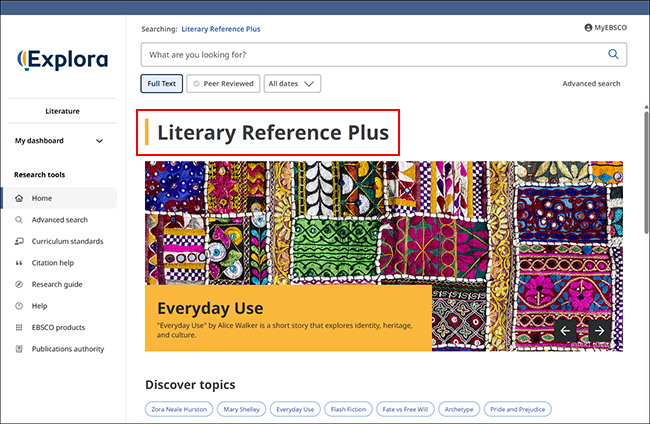Click the Help question icon
The height and width of the screenshot is (424, 650).
[x=19, y=306]
